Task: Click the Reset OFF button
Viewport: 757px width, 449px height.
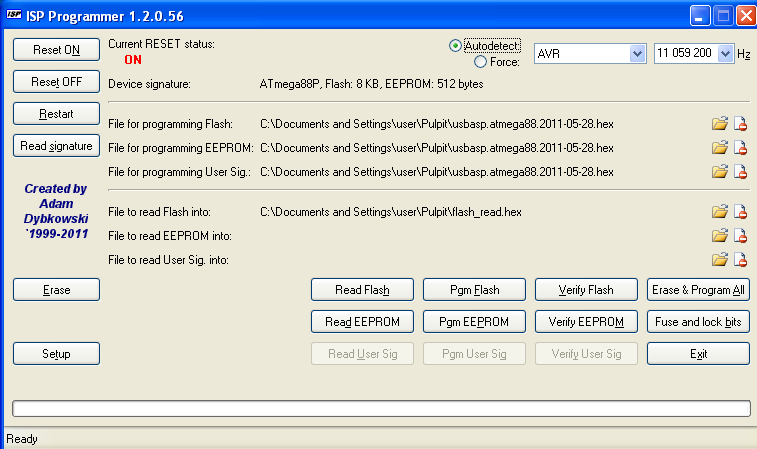Action: pyautogui.click(x=56, y=82)
